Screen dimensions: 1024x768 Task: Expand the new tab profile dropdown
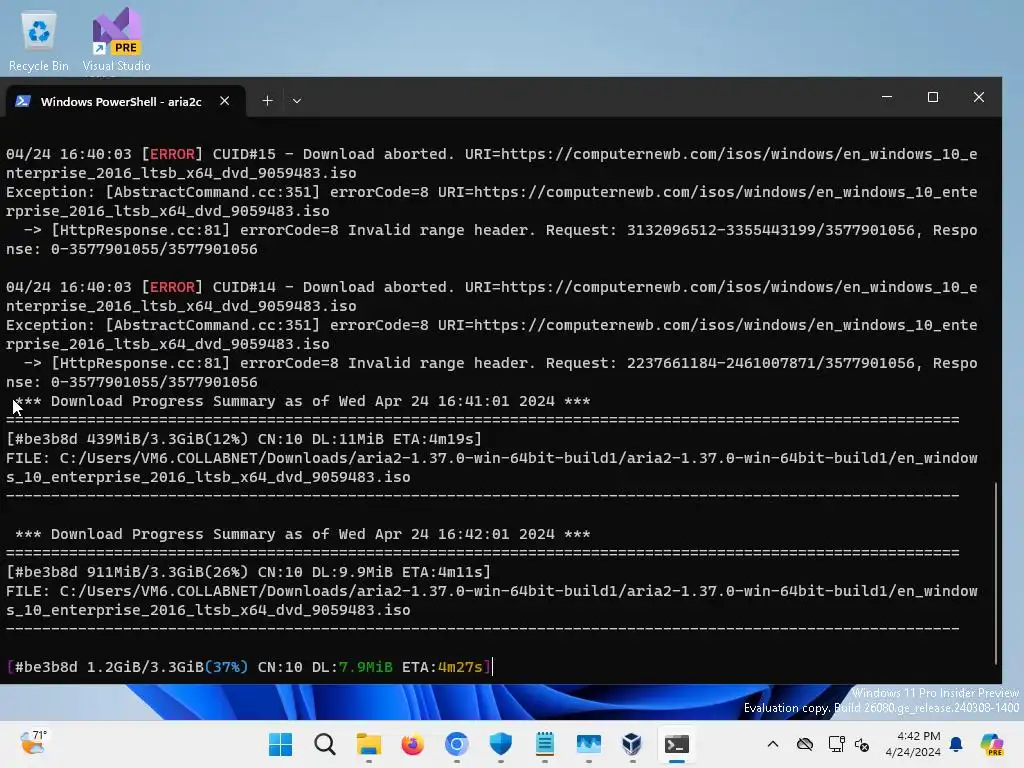(x=296, y=101)
